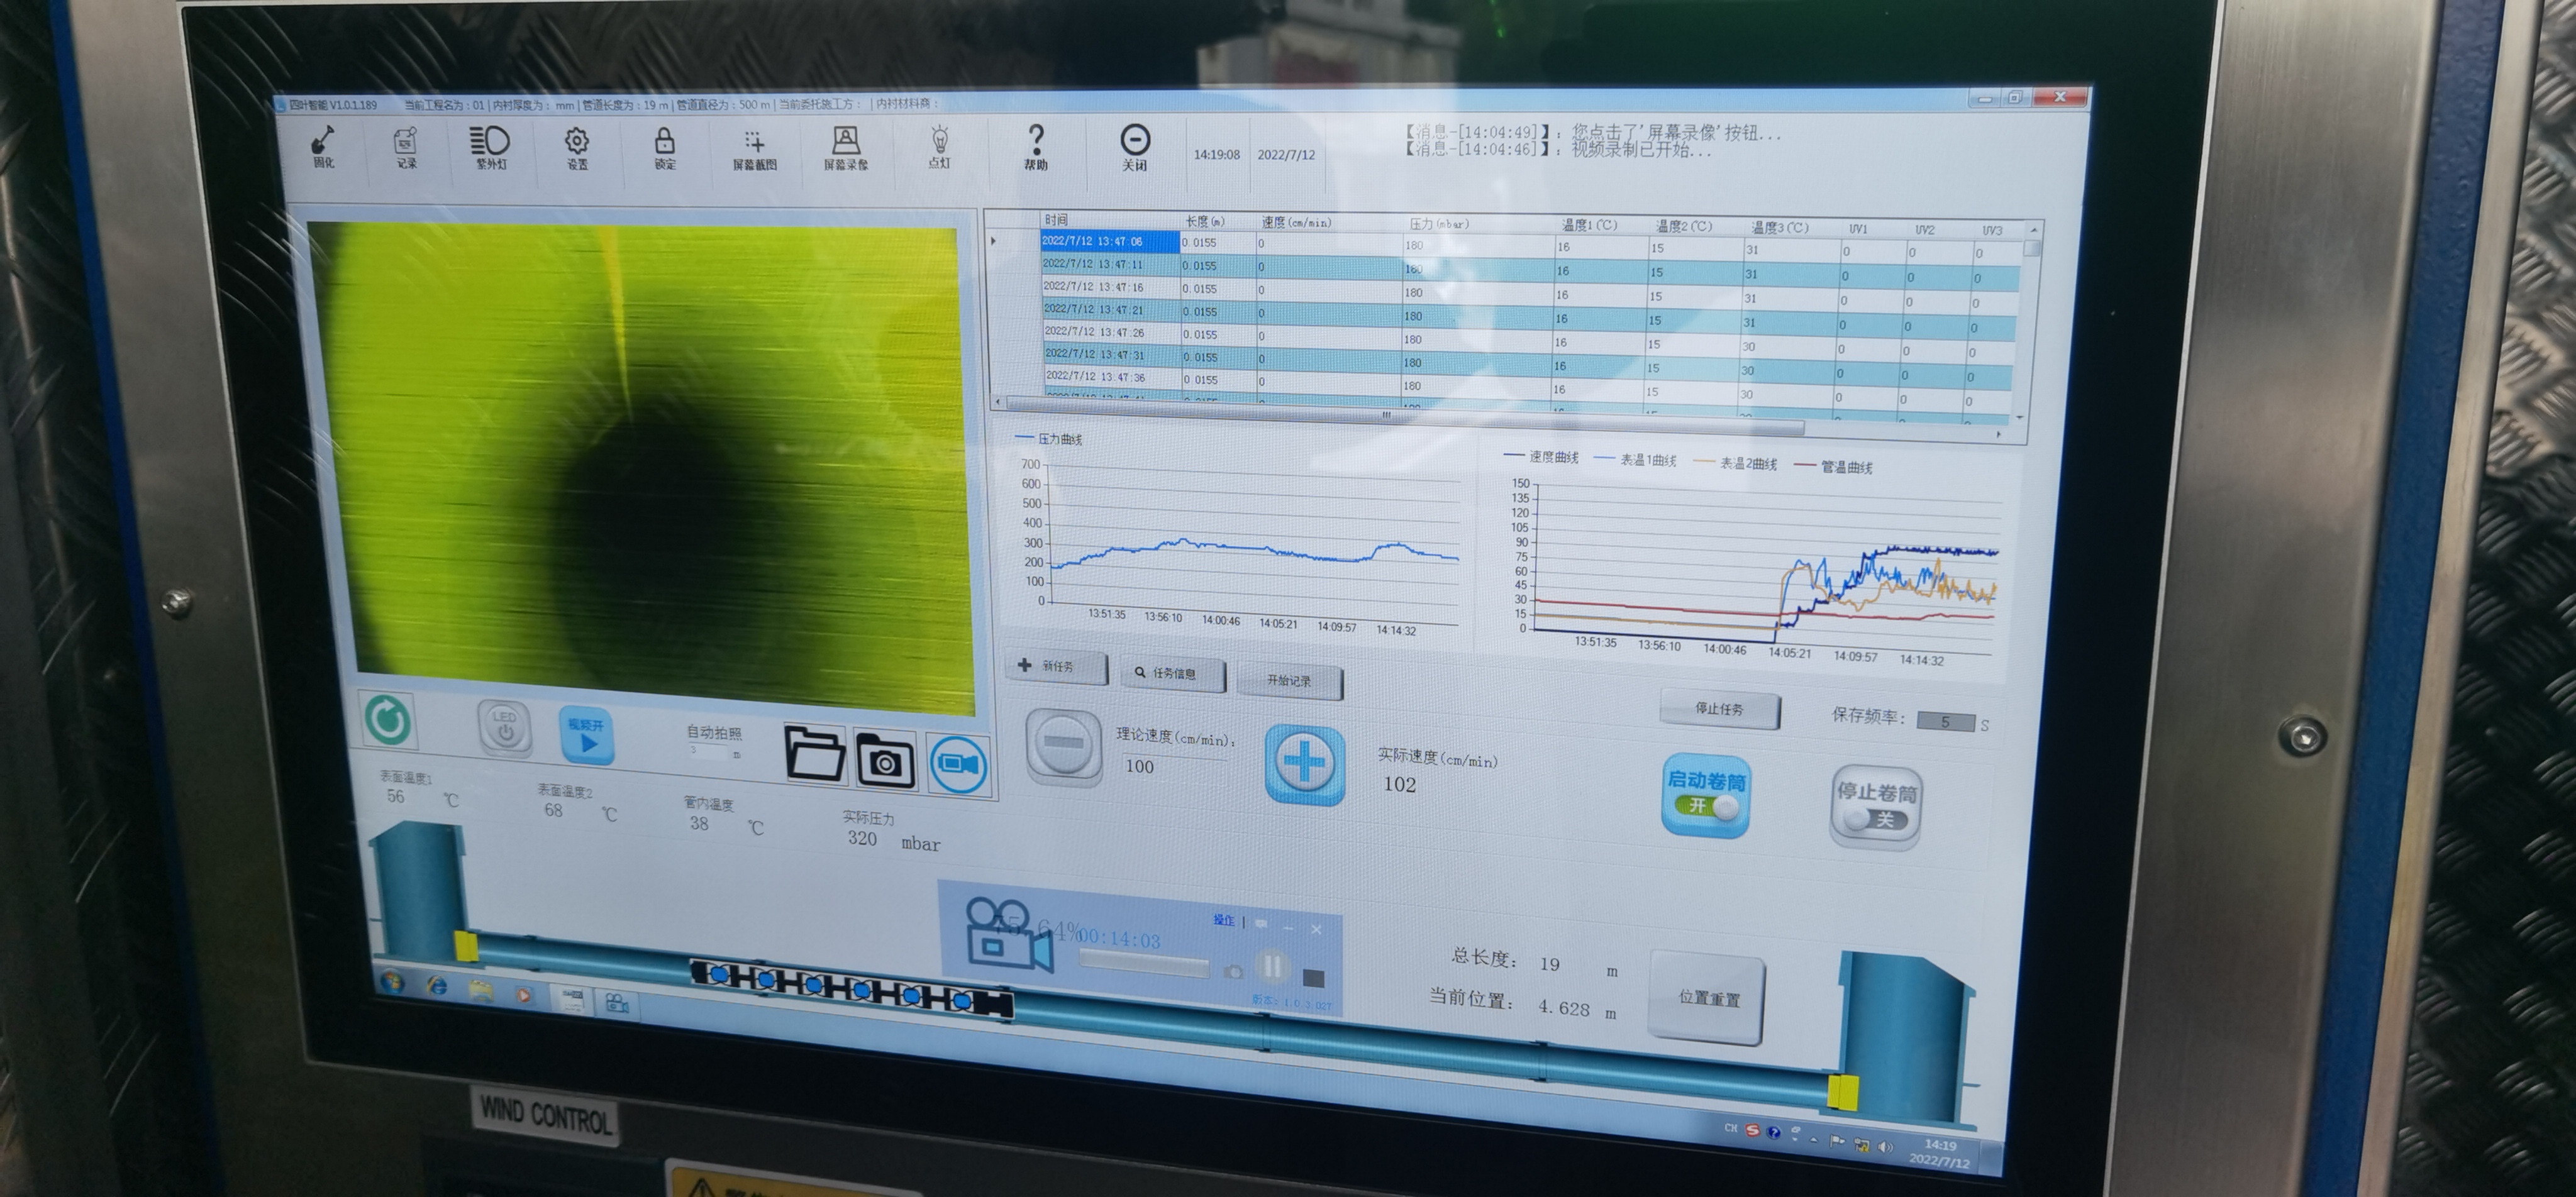The height and width of the screenshot is (1197, 2576).
Task: Toggle the LED power button
Action: 504,726
